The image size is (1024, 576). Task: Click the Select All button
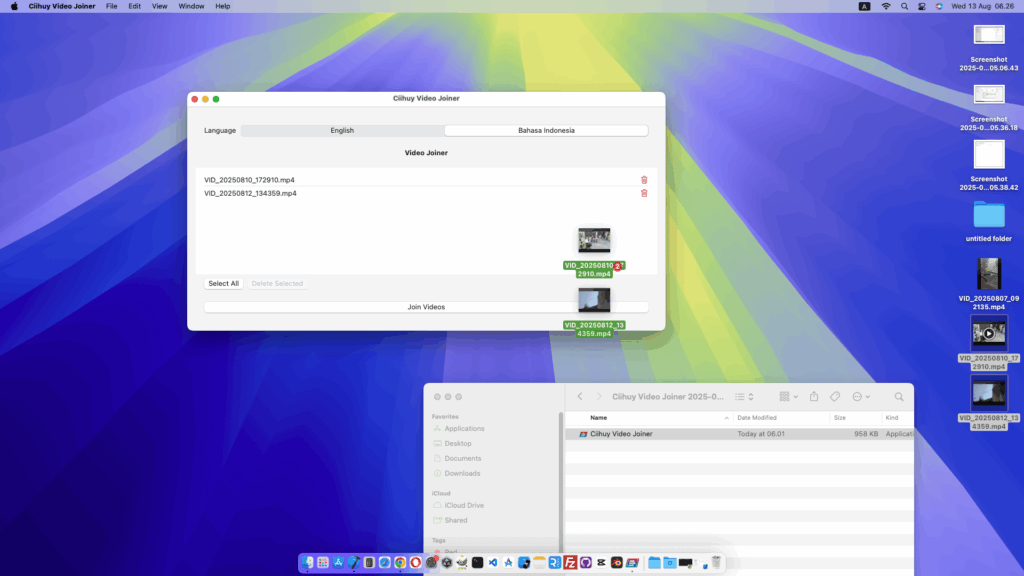223,283
